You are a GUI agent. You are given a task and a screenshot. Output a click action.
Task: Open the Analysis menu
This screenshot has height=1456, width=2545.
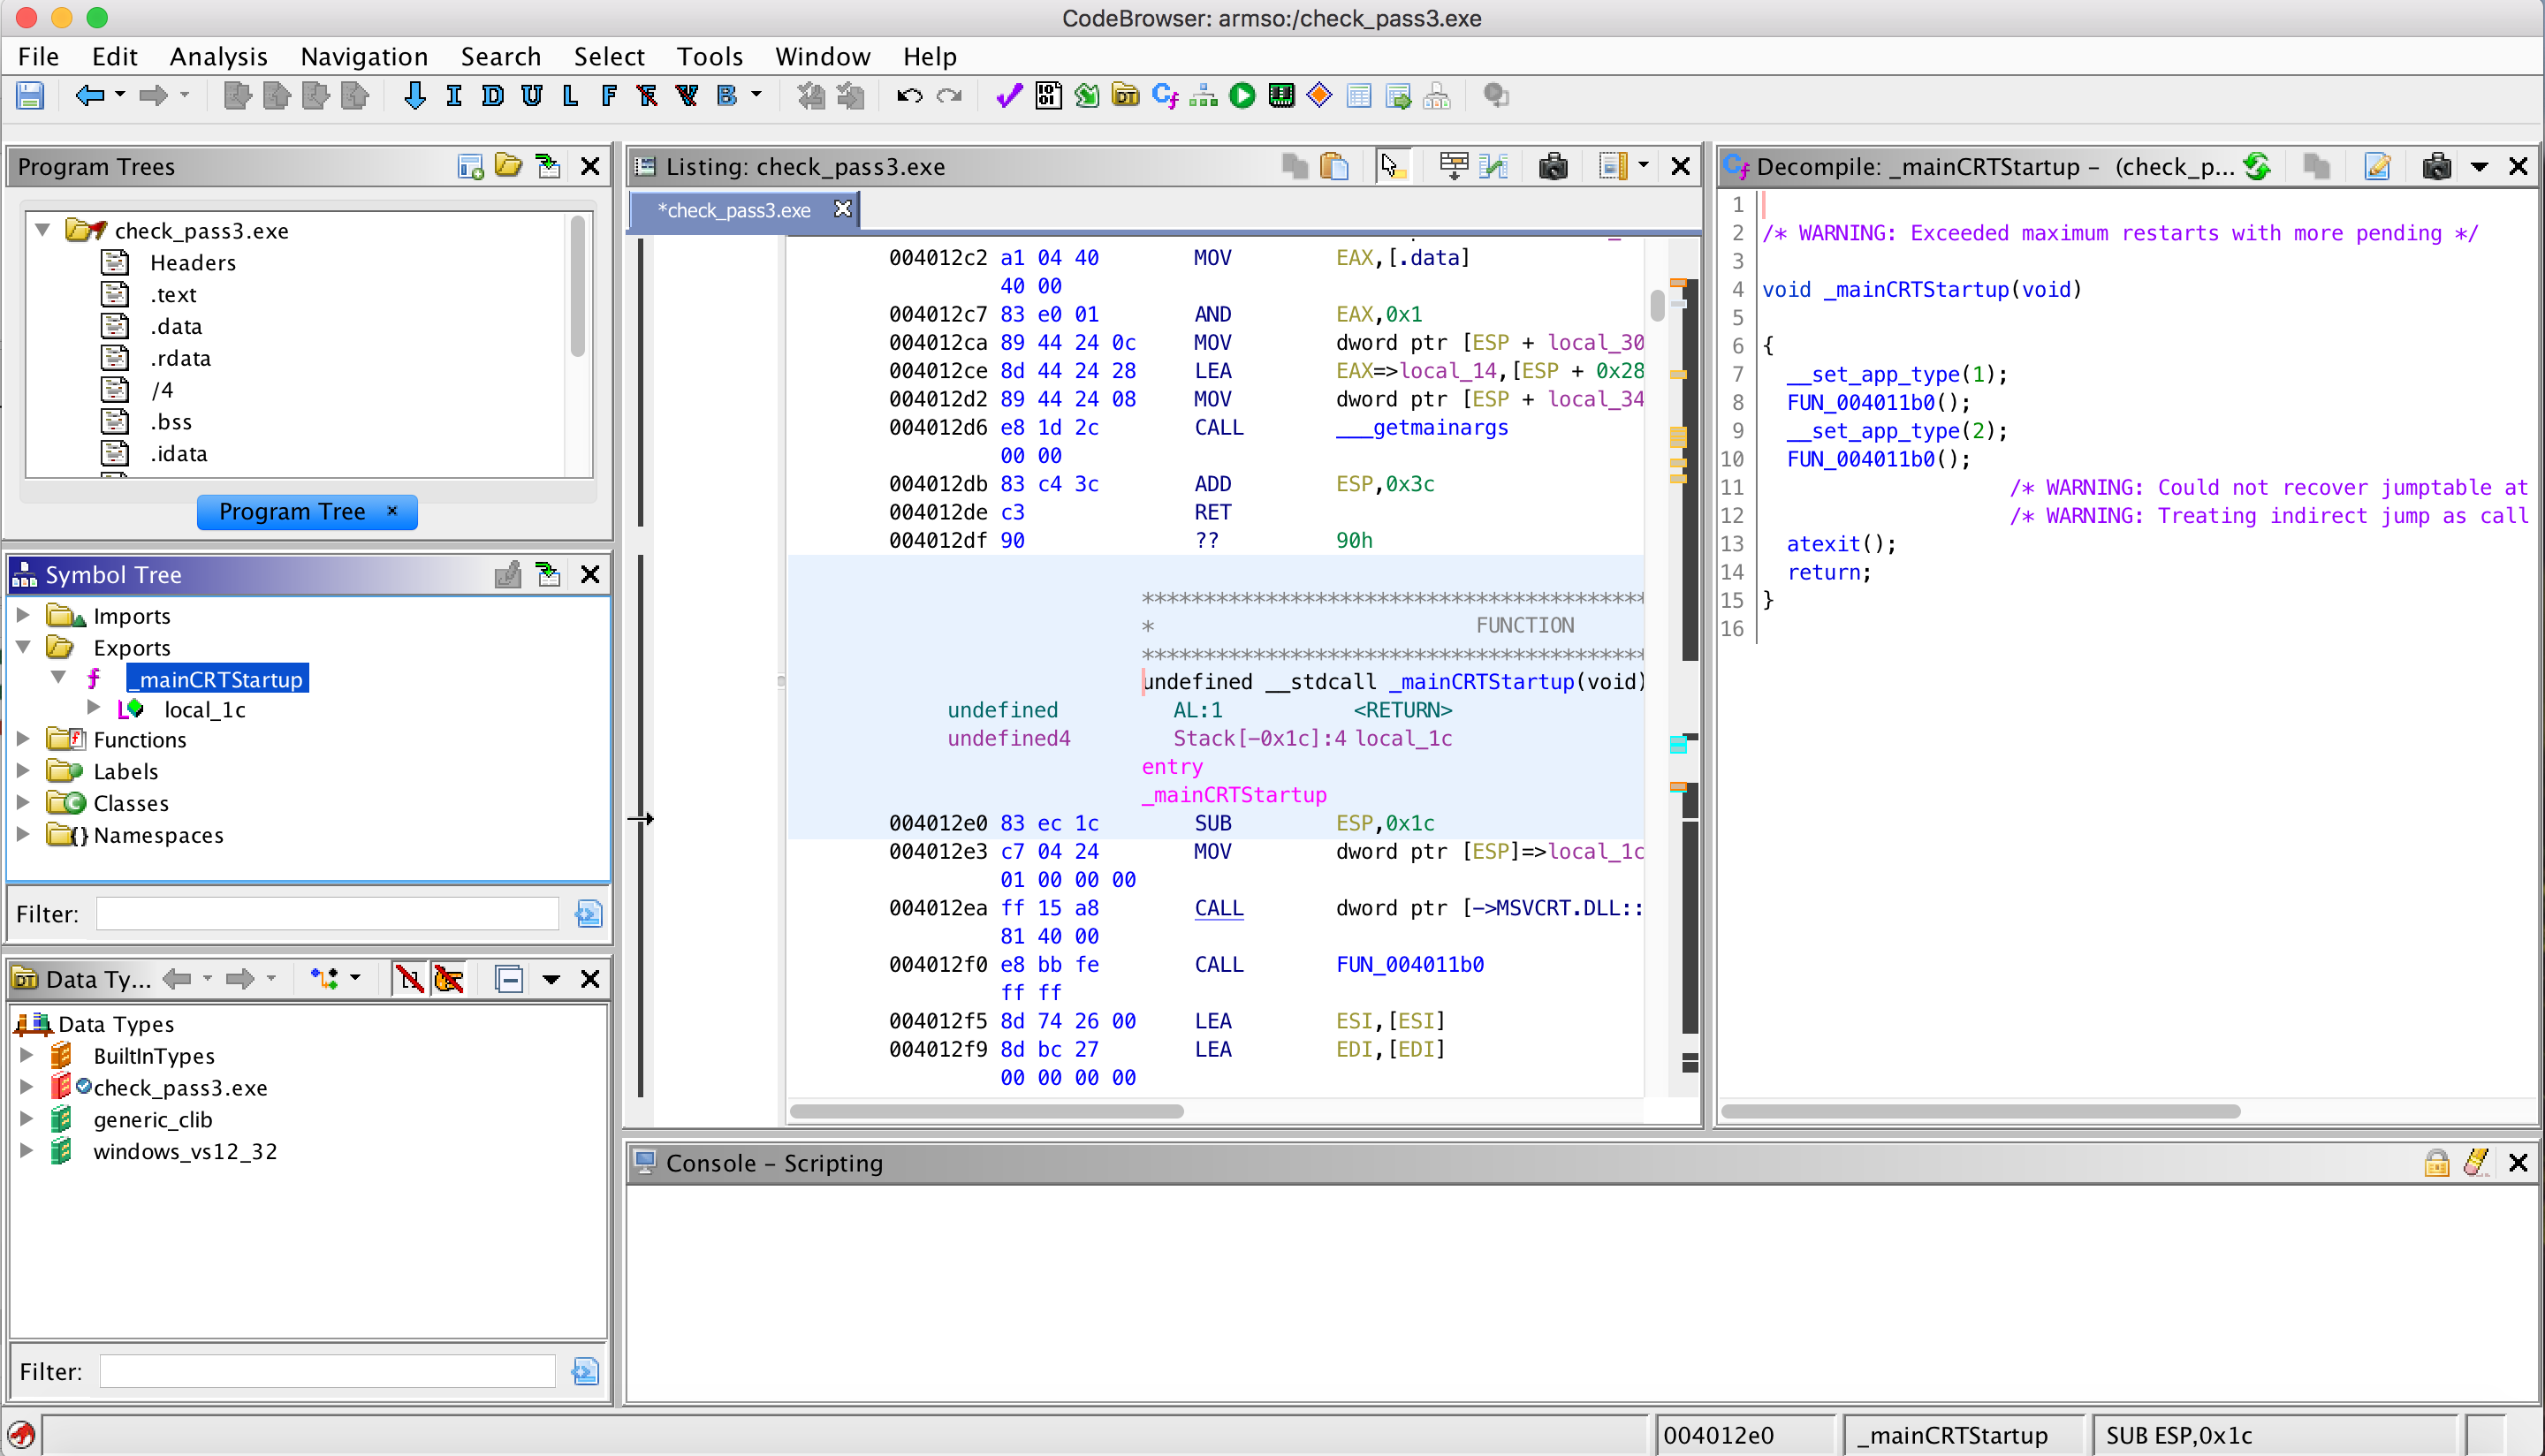pyautogui.click(x=218, y=56)
